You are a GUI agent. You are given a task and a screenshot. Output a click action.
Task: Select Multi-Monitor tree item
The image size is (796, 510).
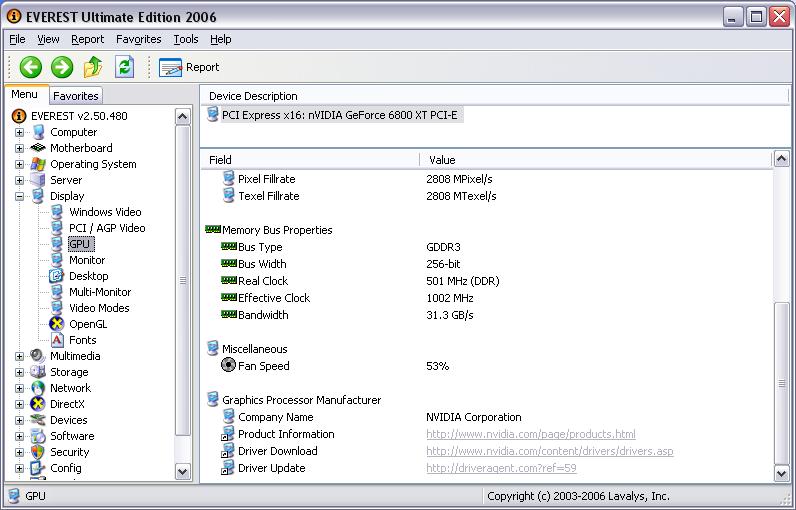(100, 292)
